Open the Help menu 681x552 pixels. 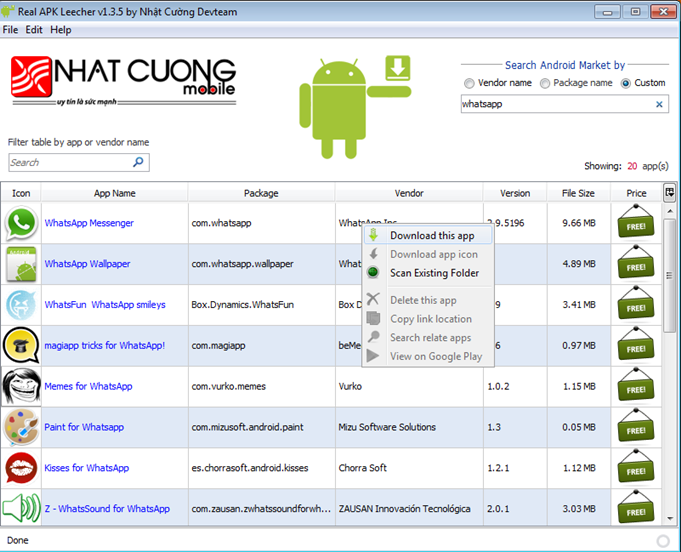pyautogui.click(x=61, y=30)
